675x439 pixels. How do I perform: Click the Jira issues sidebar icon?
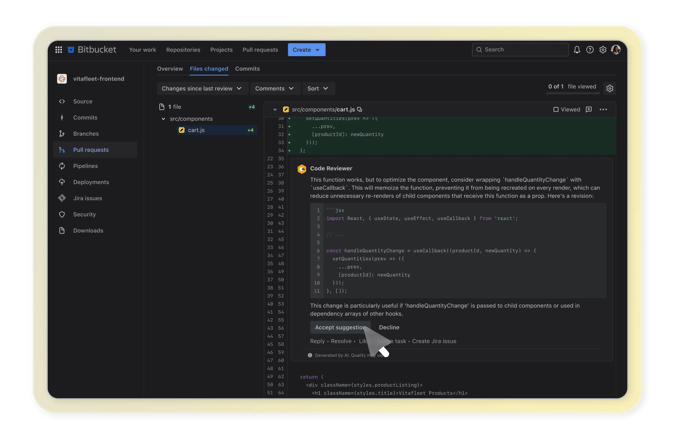coord(62,198)
